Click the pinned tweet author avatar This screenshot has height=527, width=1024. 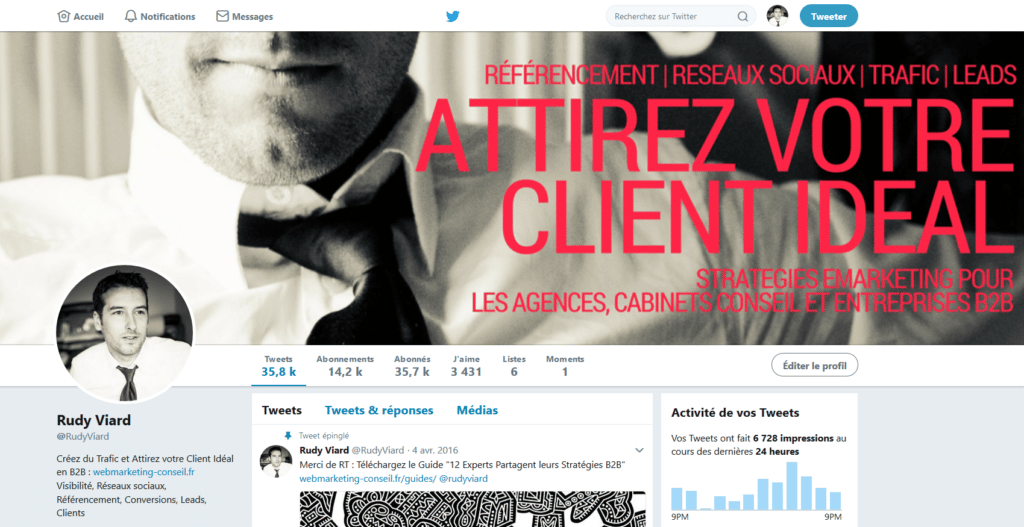point(276,461)
